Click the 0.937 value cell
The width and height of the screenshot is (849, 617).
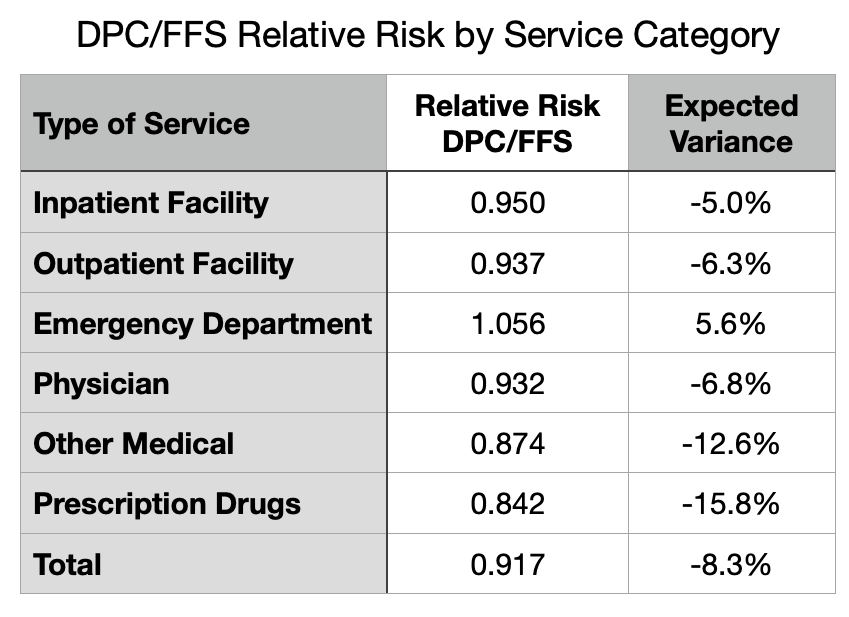[x=507, y=263]
